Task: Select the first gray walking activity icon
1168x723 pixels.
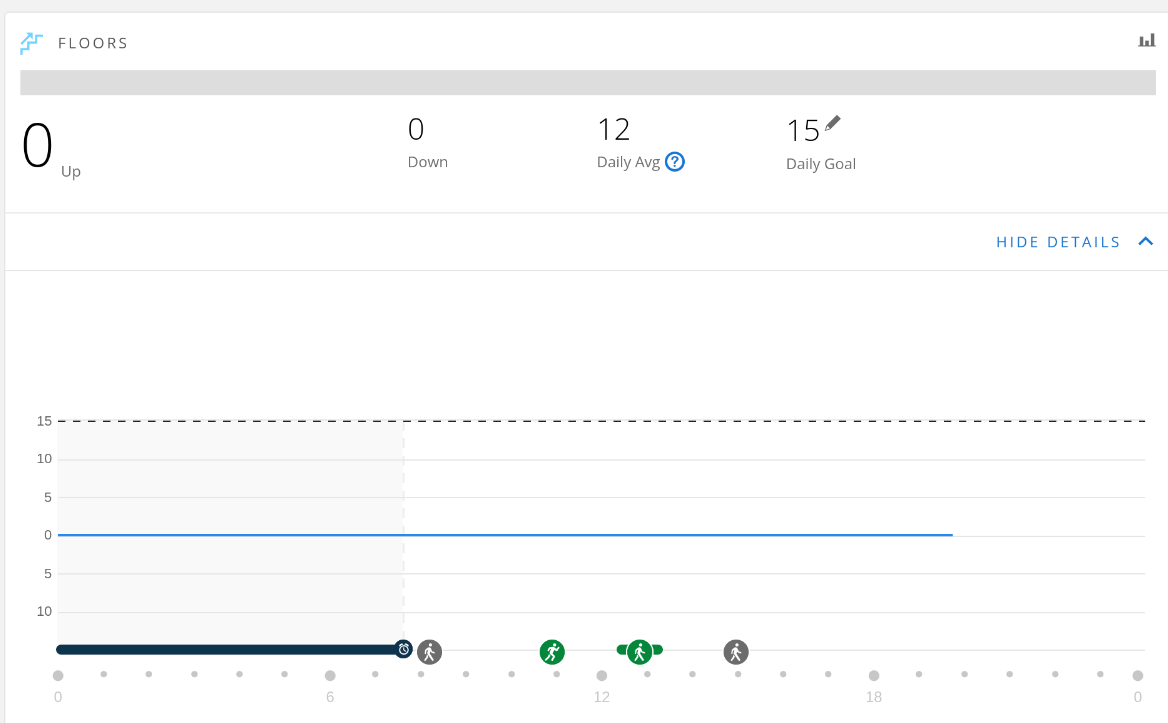Action: click(x=429, y=652)
